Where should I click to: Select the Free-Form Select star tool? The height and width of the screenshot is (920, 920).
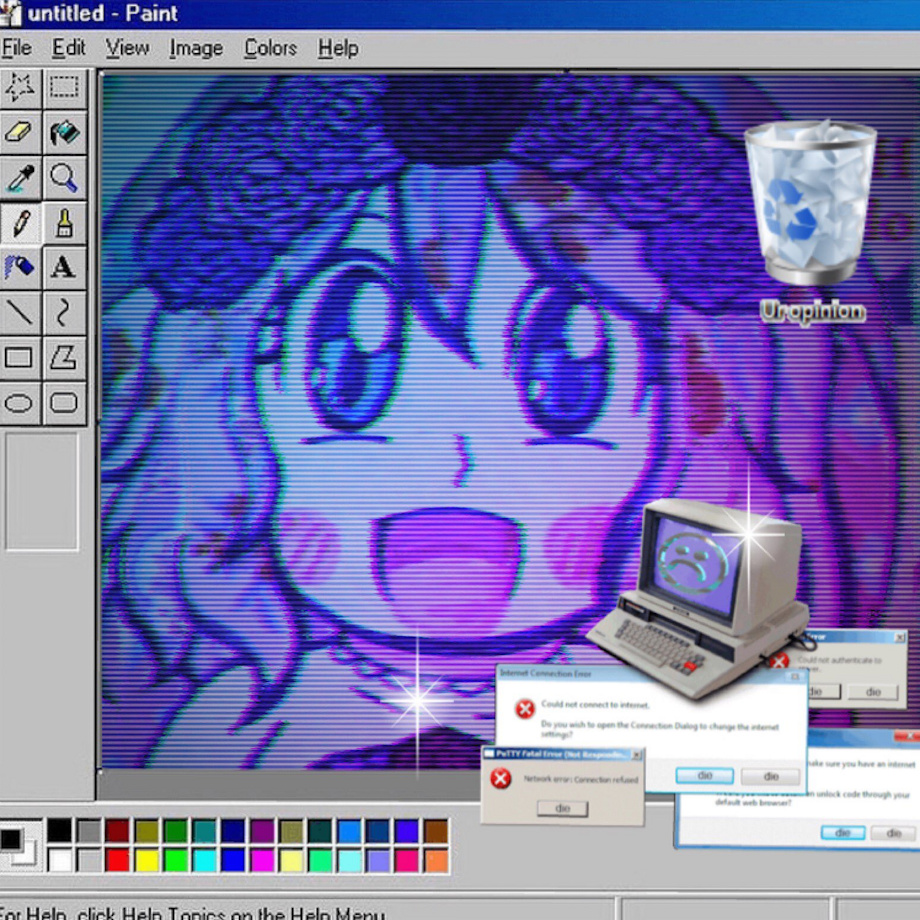(21, 88)
